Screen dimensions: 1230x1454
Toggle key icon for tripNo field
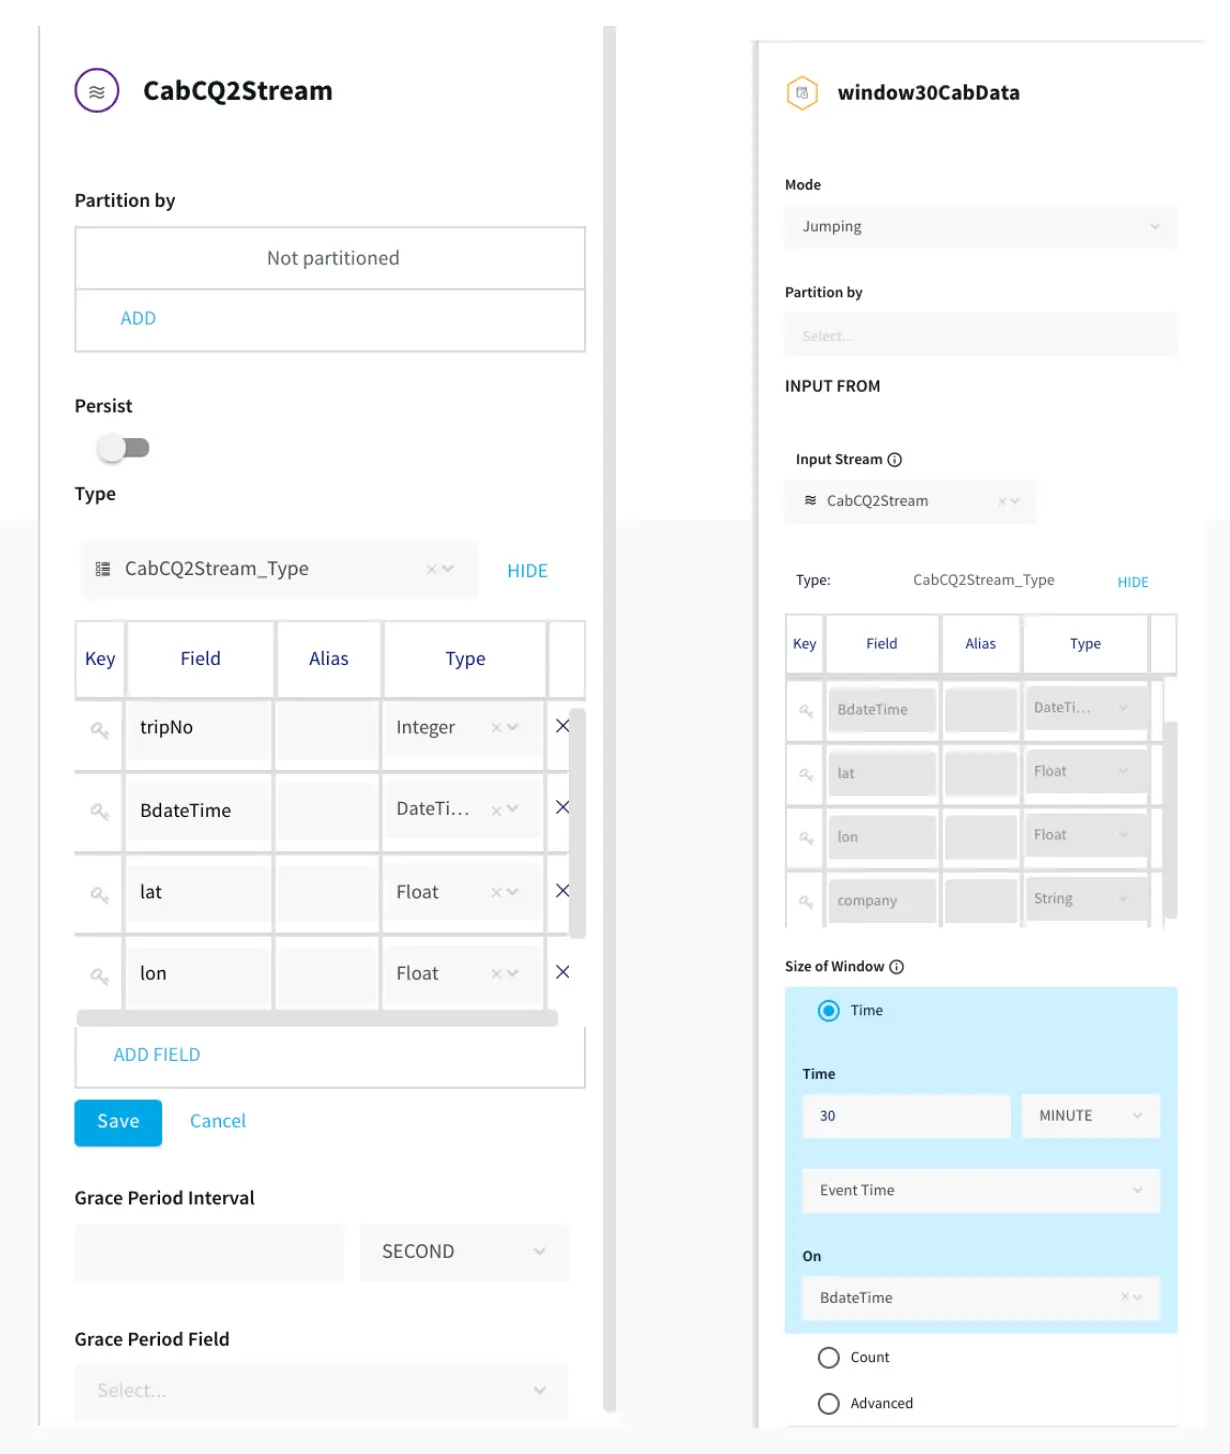[99, 730]
